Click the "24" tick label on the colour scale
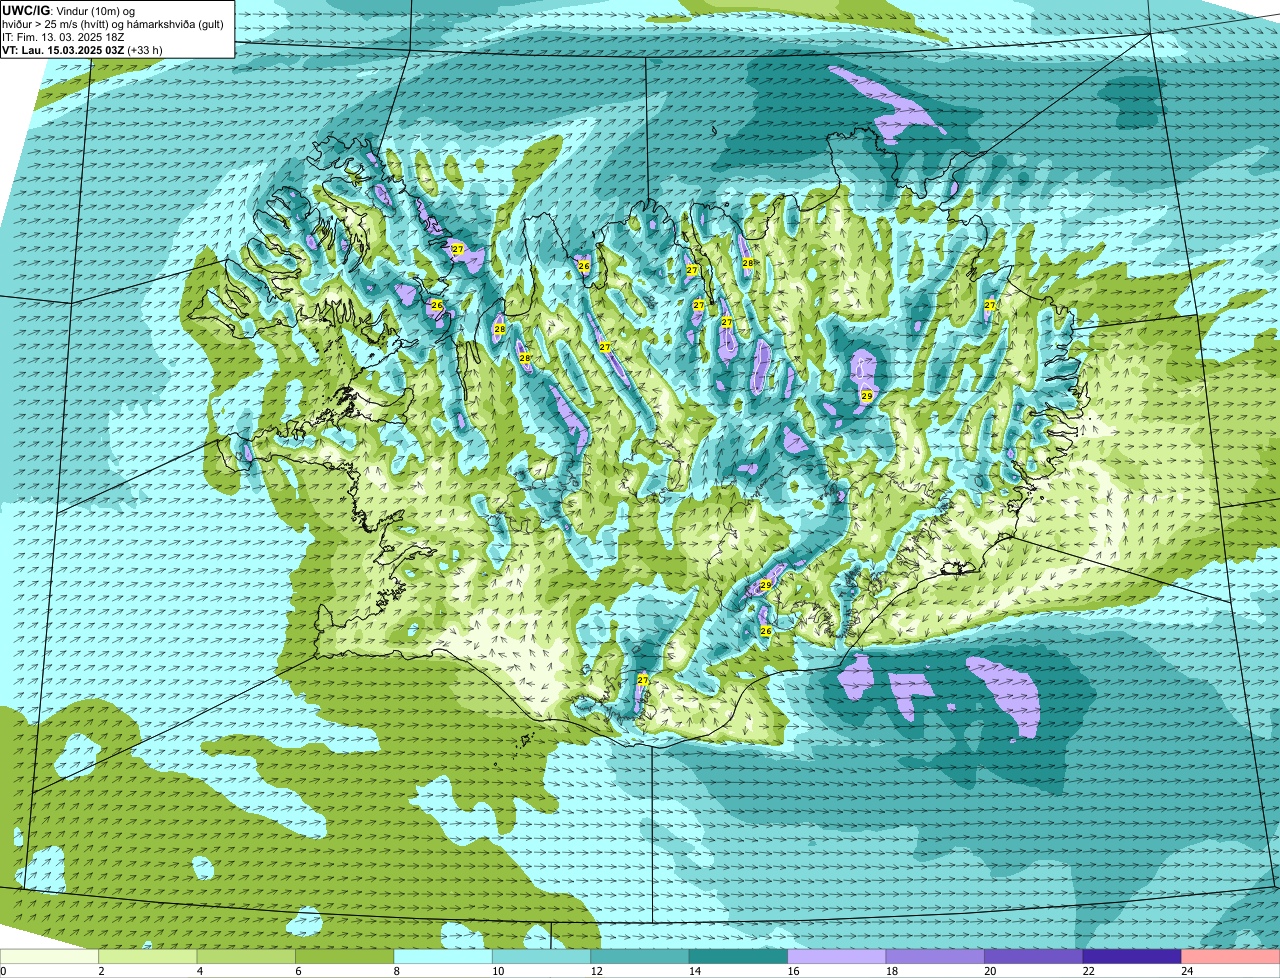This screenshot has width=1280, height=978. tap(1187, 971)
